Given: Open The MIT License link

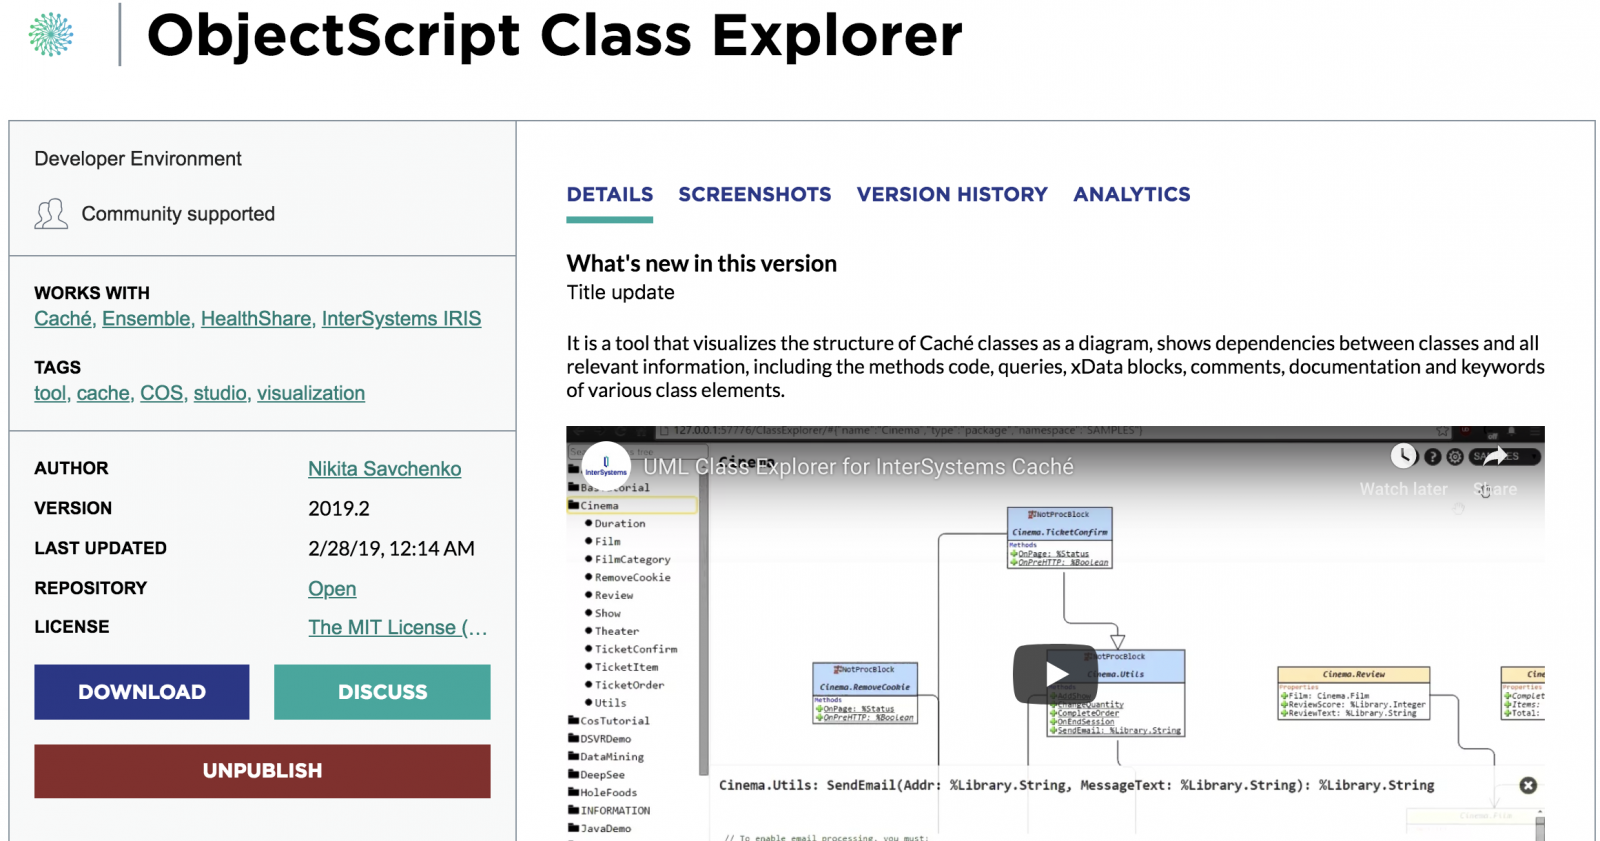Looking at the screenshot, I should point(398,628).
